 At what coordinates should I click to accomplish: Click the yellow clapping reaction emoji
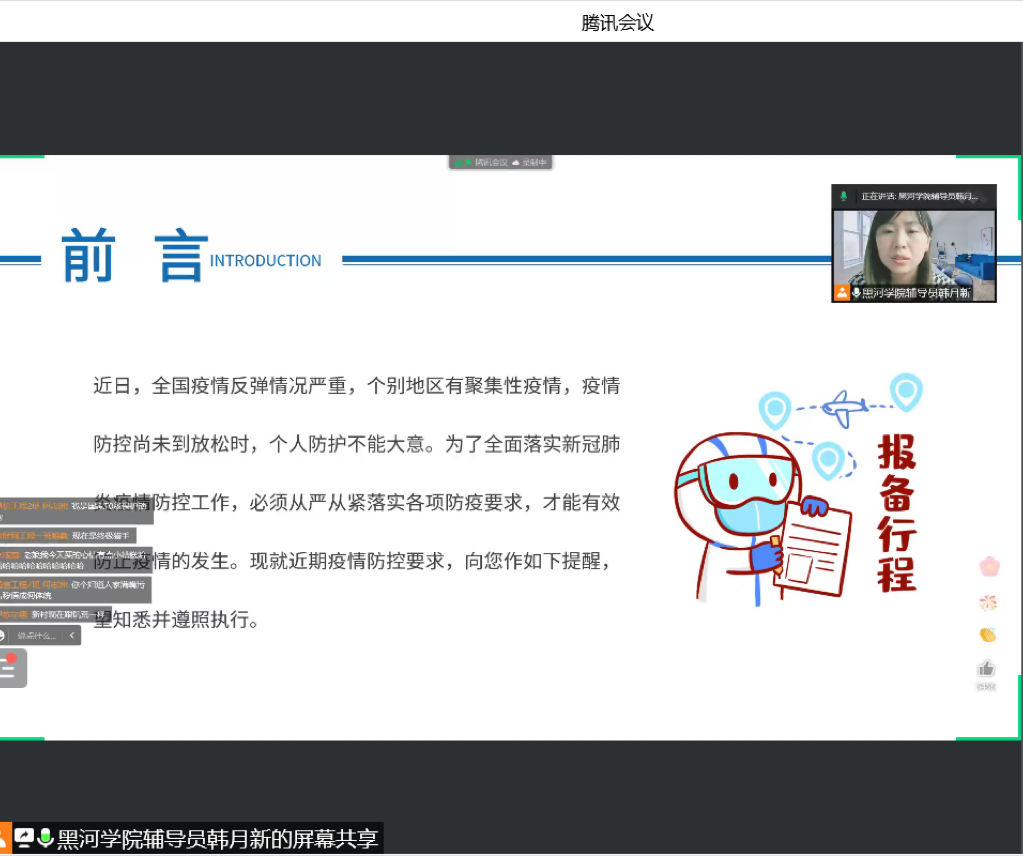point(988,635)
